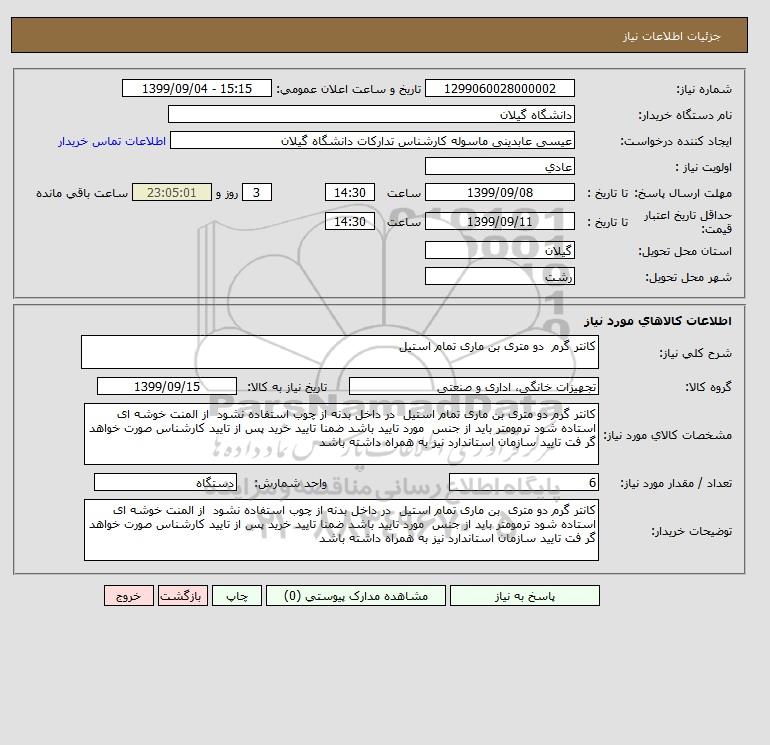Click label ایجاد کننده درخواست

[676, 141]
